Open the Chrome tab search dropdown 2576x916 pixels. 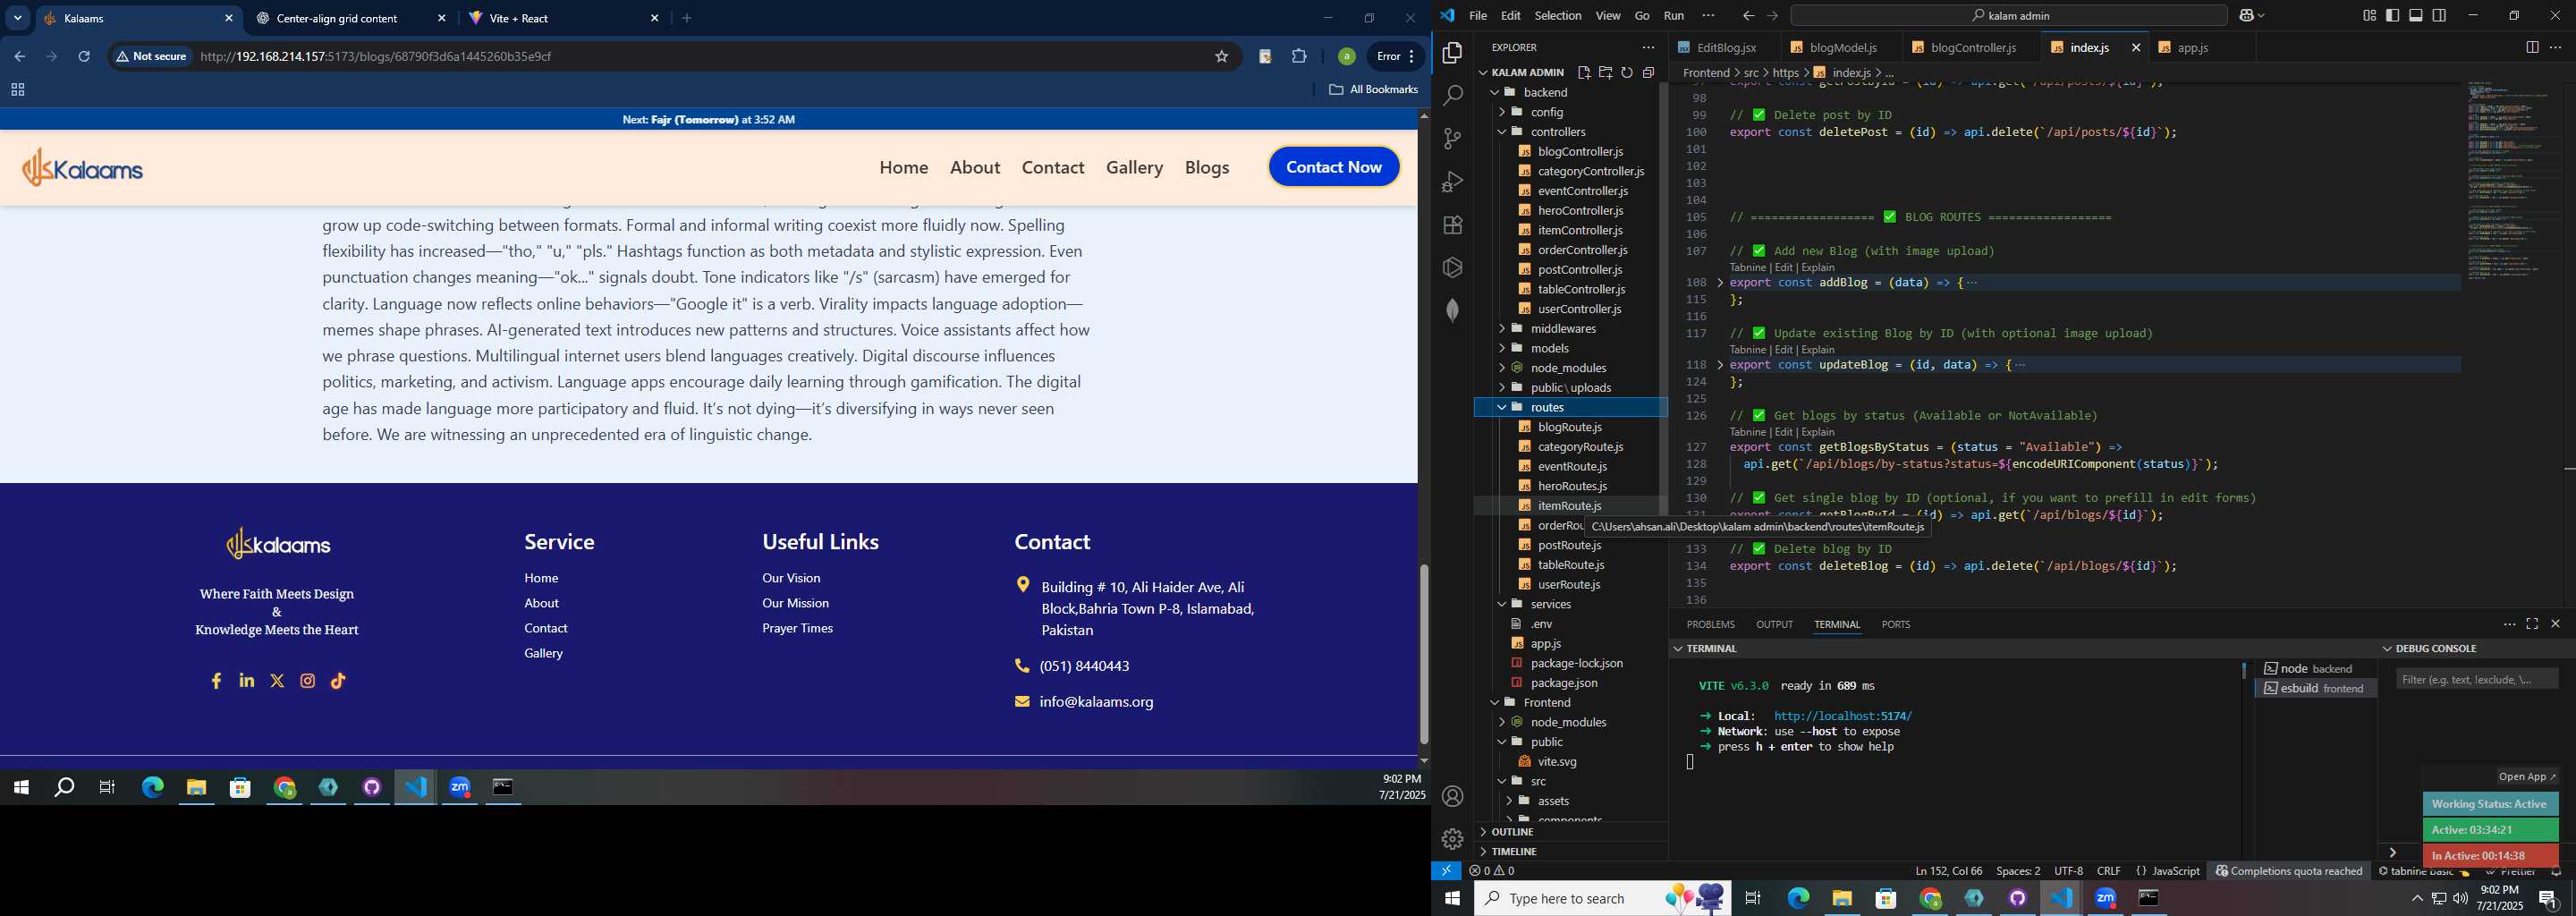click(x=18, y=18)
